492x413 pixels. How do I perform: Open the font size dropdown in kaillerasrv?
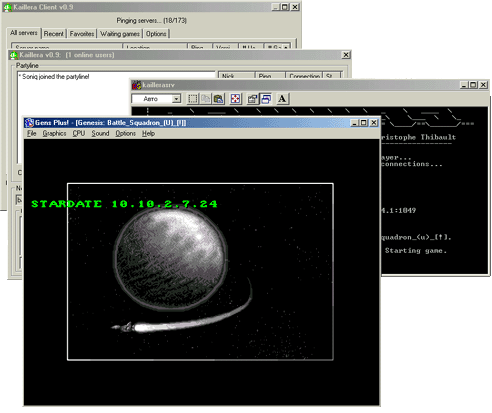[176, 99]
